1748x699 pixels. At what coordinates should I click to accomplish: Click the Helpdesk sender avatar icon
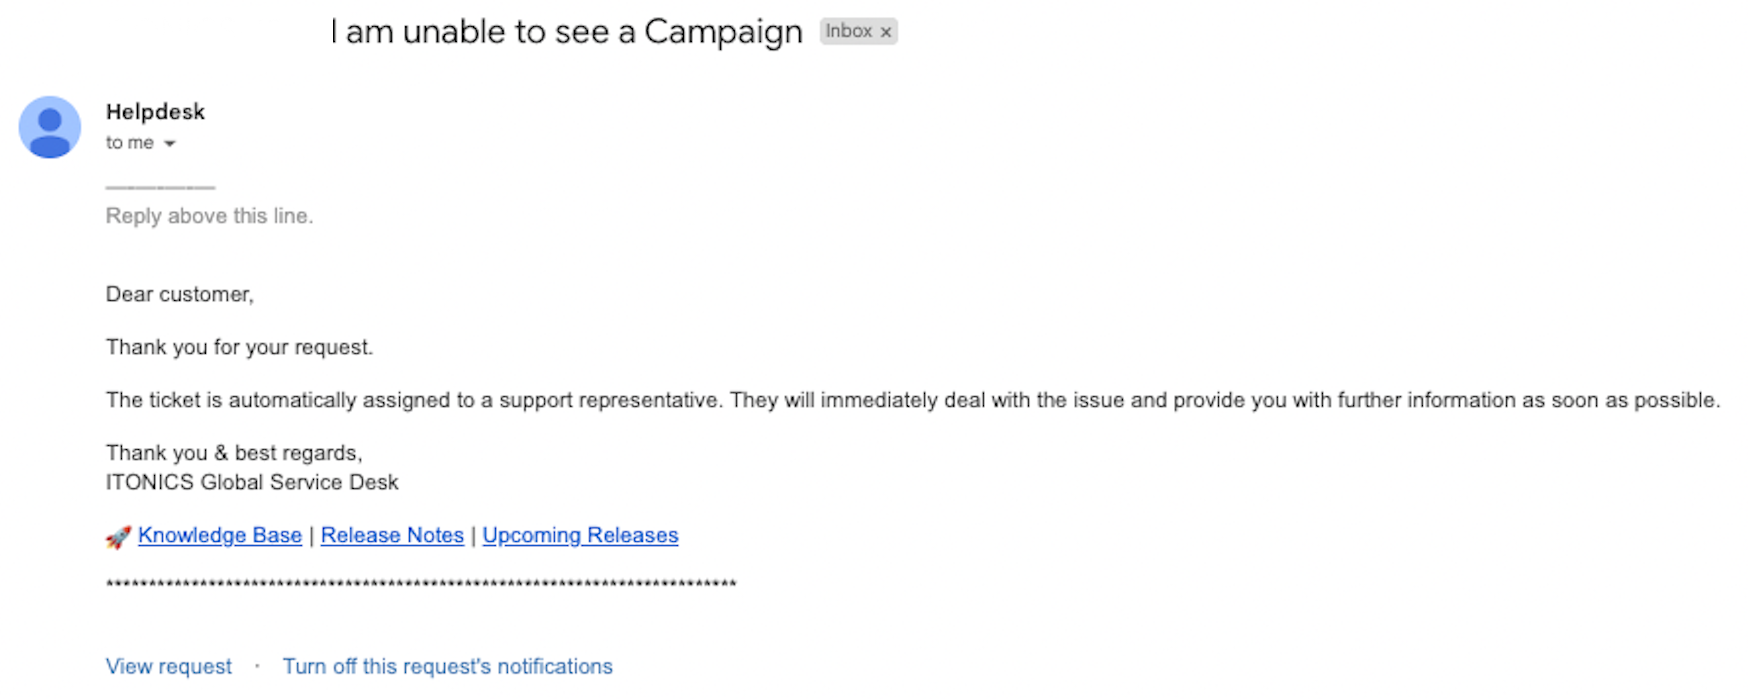click(50, 127)
